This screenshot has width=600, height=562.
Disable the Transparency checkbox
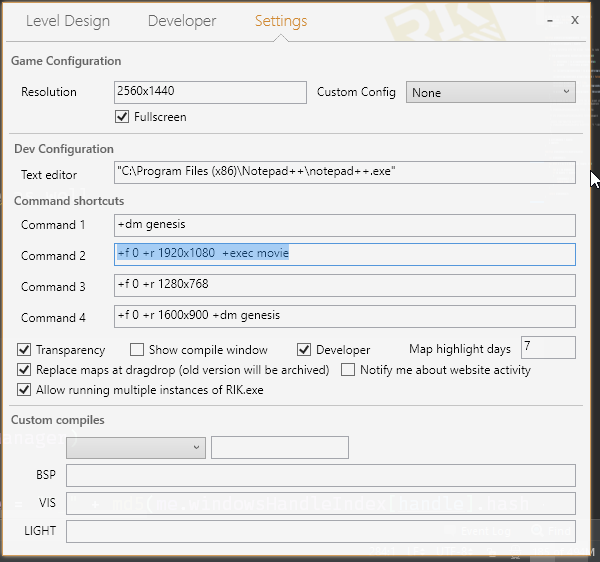pyautogui.click(x=25, y=350)
